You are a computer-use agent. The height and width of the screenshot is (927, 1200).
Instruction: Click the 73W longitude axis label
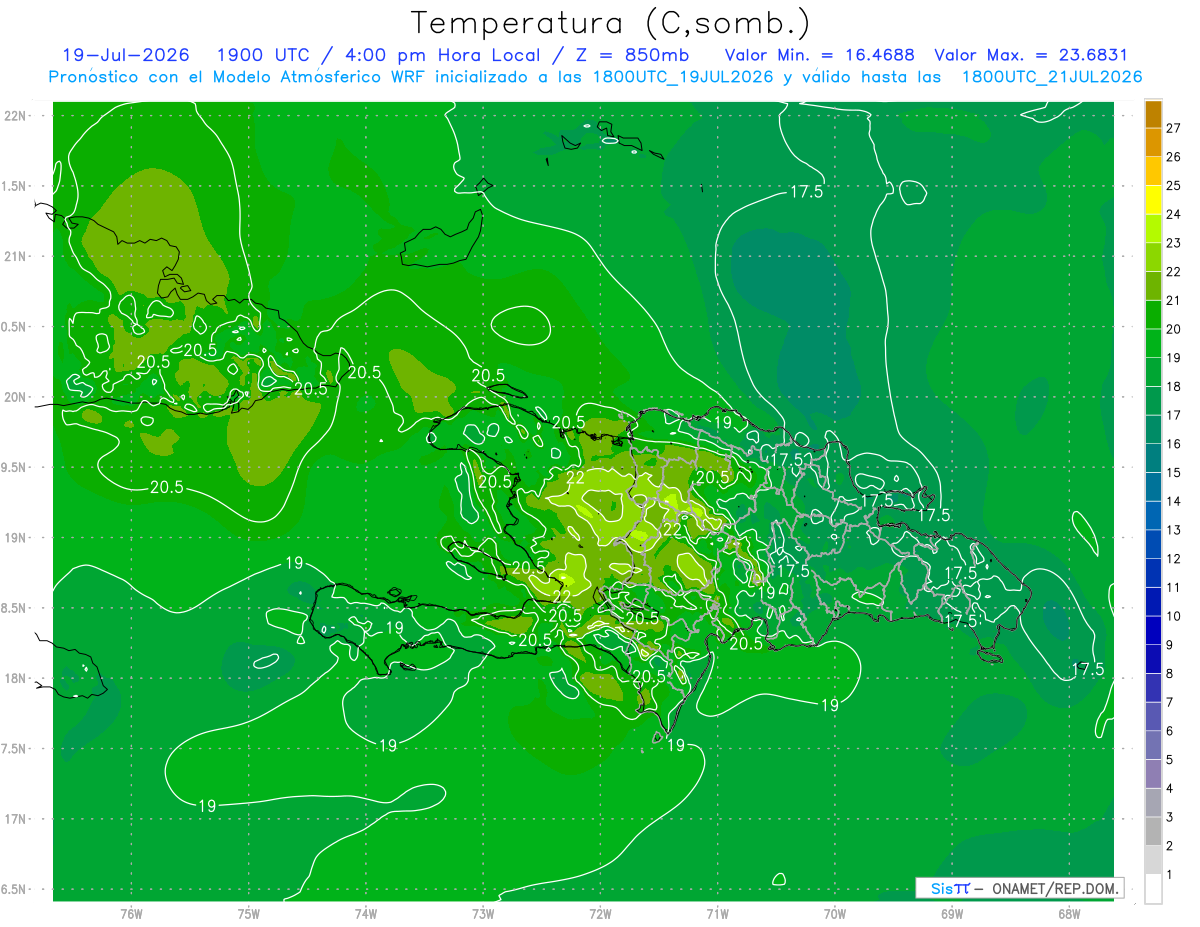point(483,913)
